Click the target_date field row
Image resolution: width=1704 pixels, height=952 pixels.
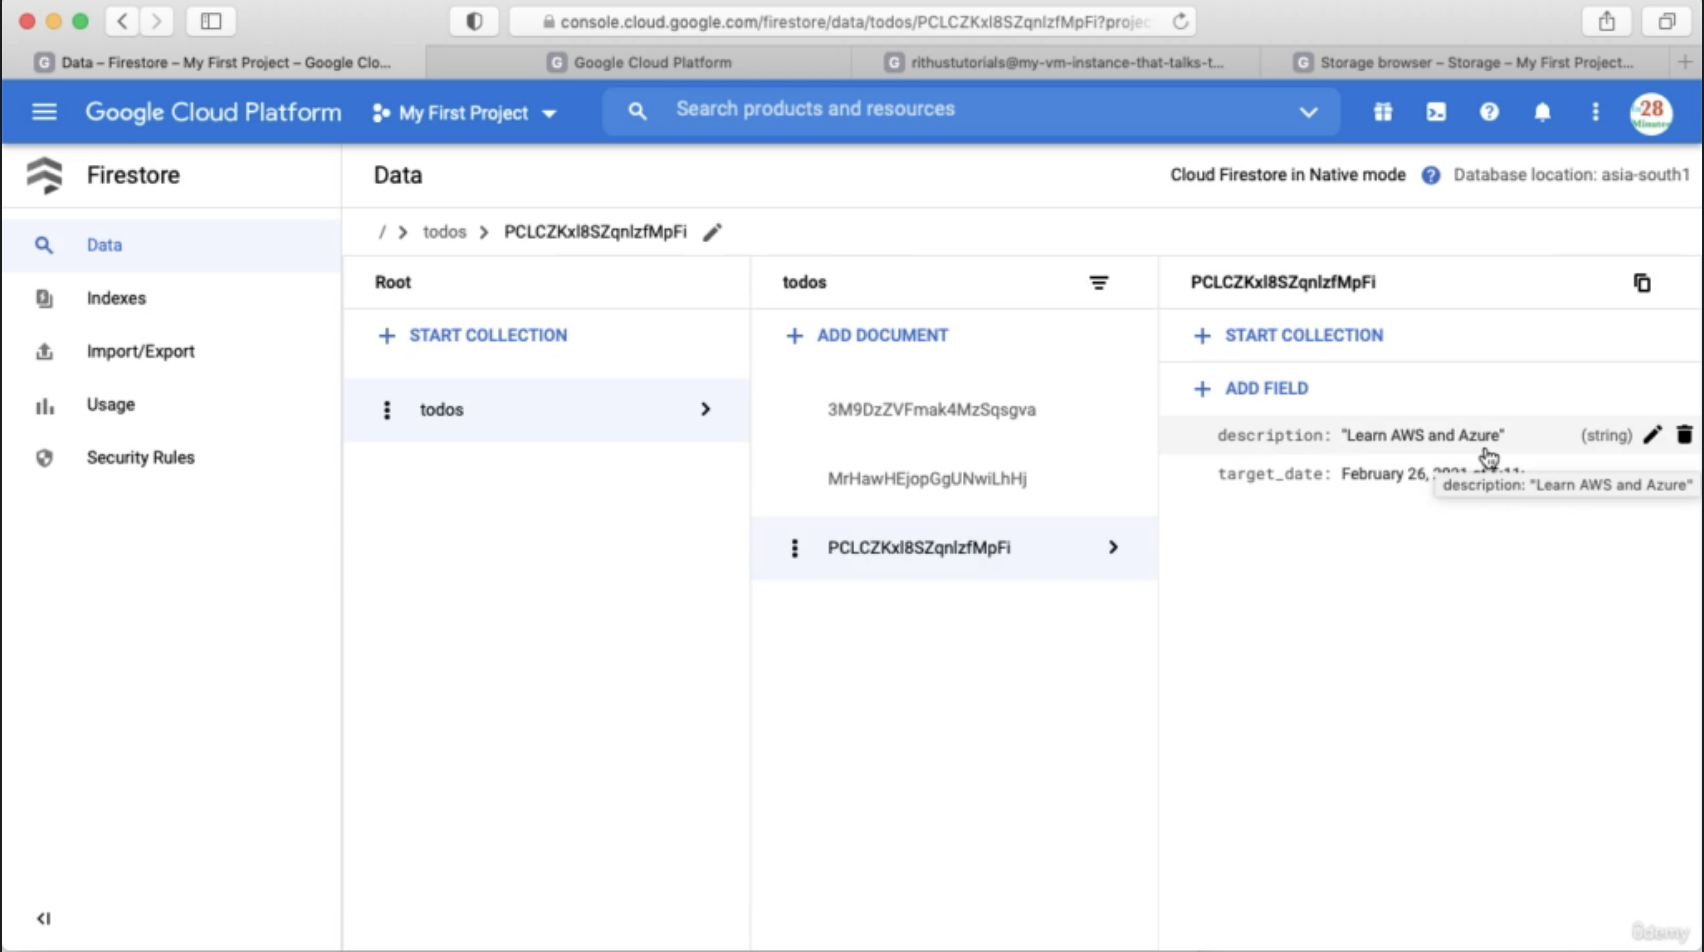[1431, 474]
